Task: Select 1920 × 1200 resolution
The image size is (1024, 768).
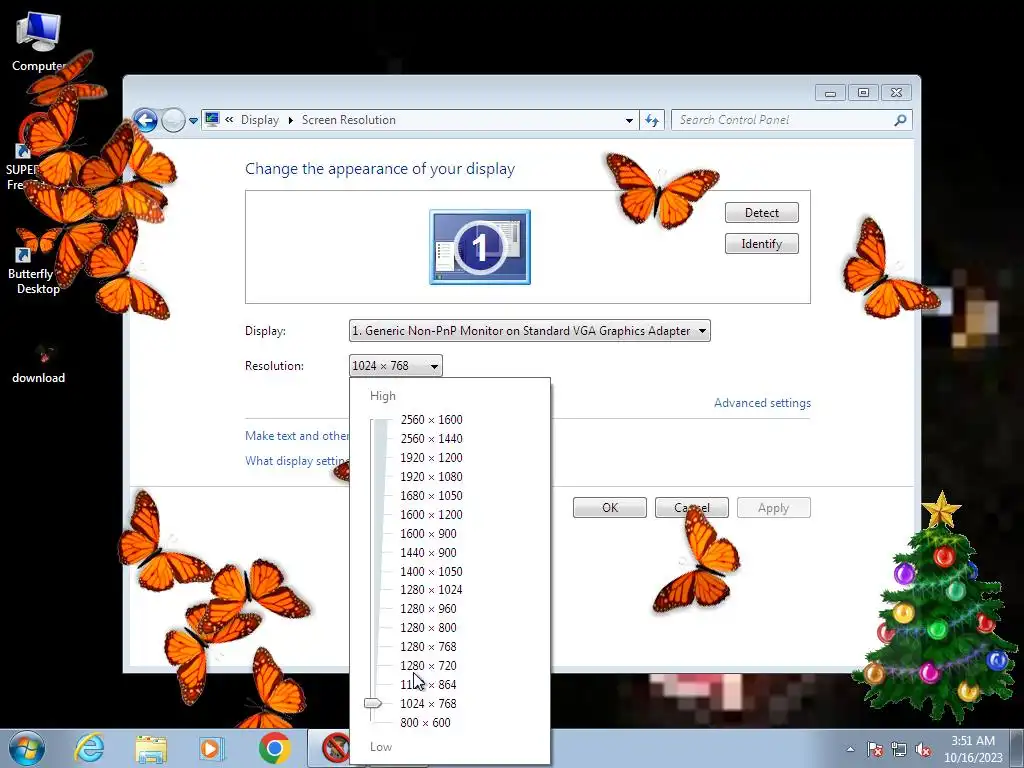Action: (x=431, y=457)
